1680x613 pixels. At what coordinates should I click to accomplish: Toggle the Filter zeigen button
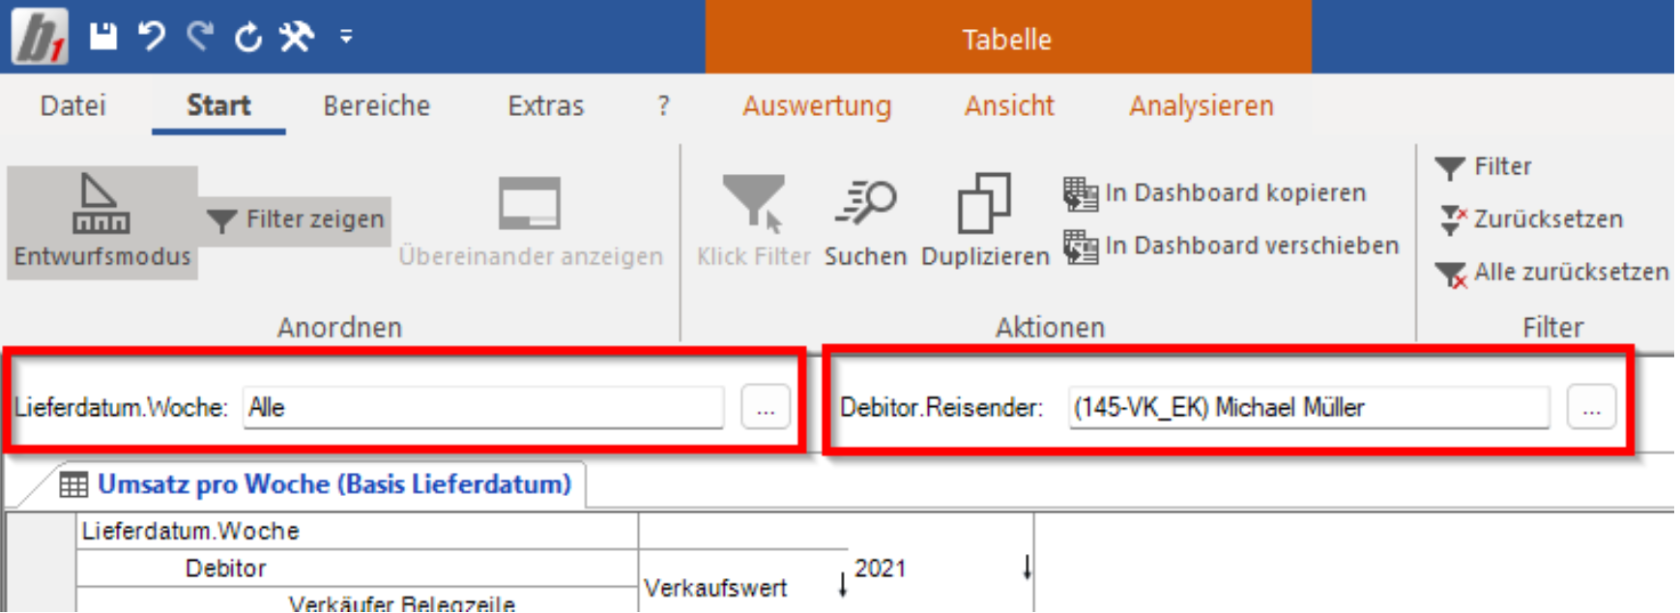pos(296,219)
